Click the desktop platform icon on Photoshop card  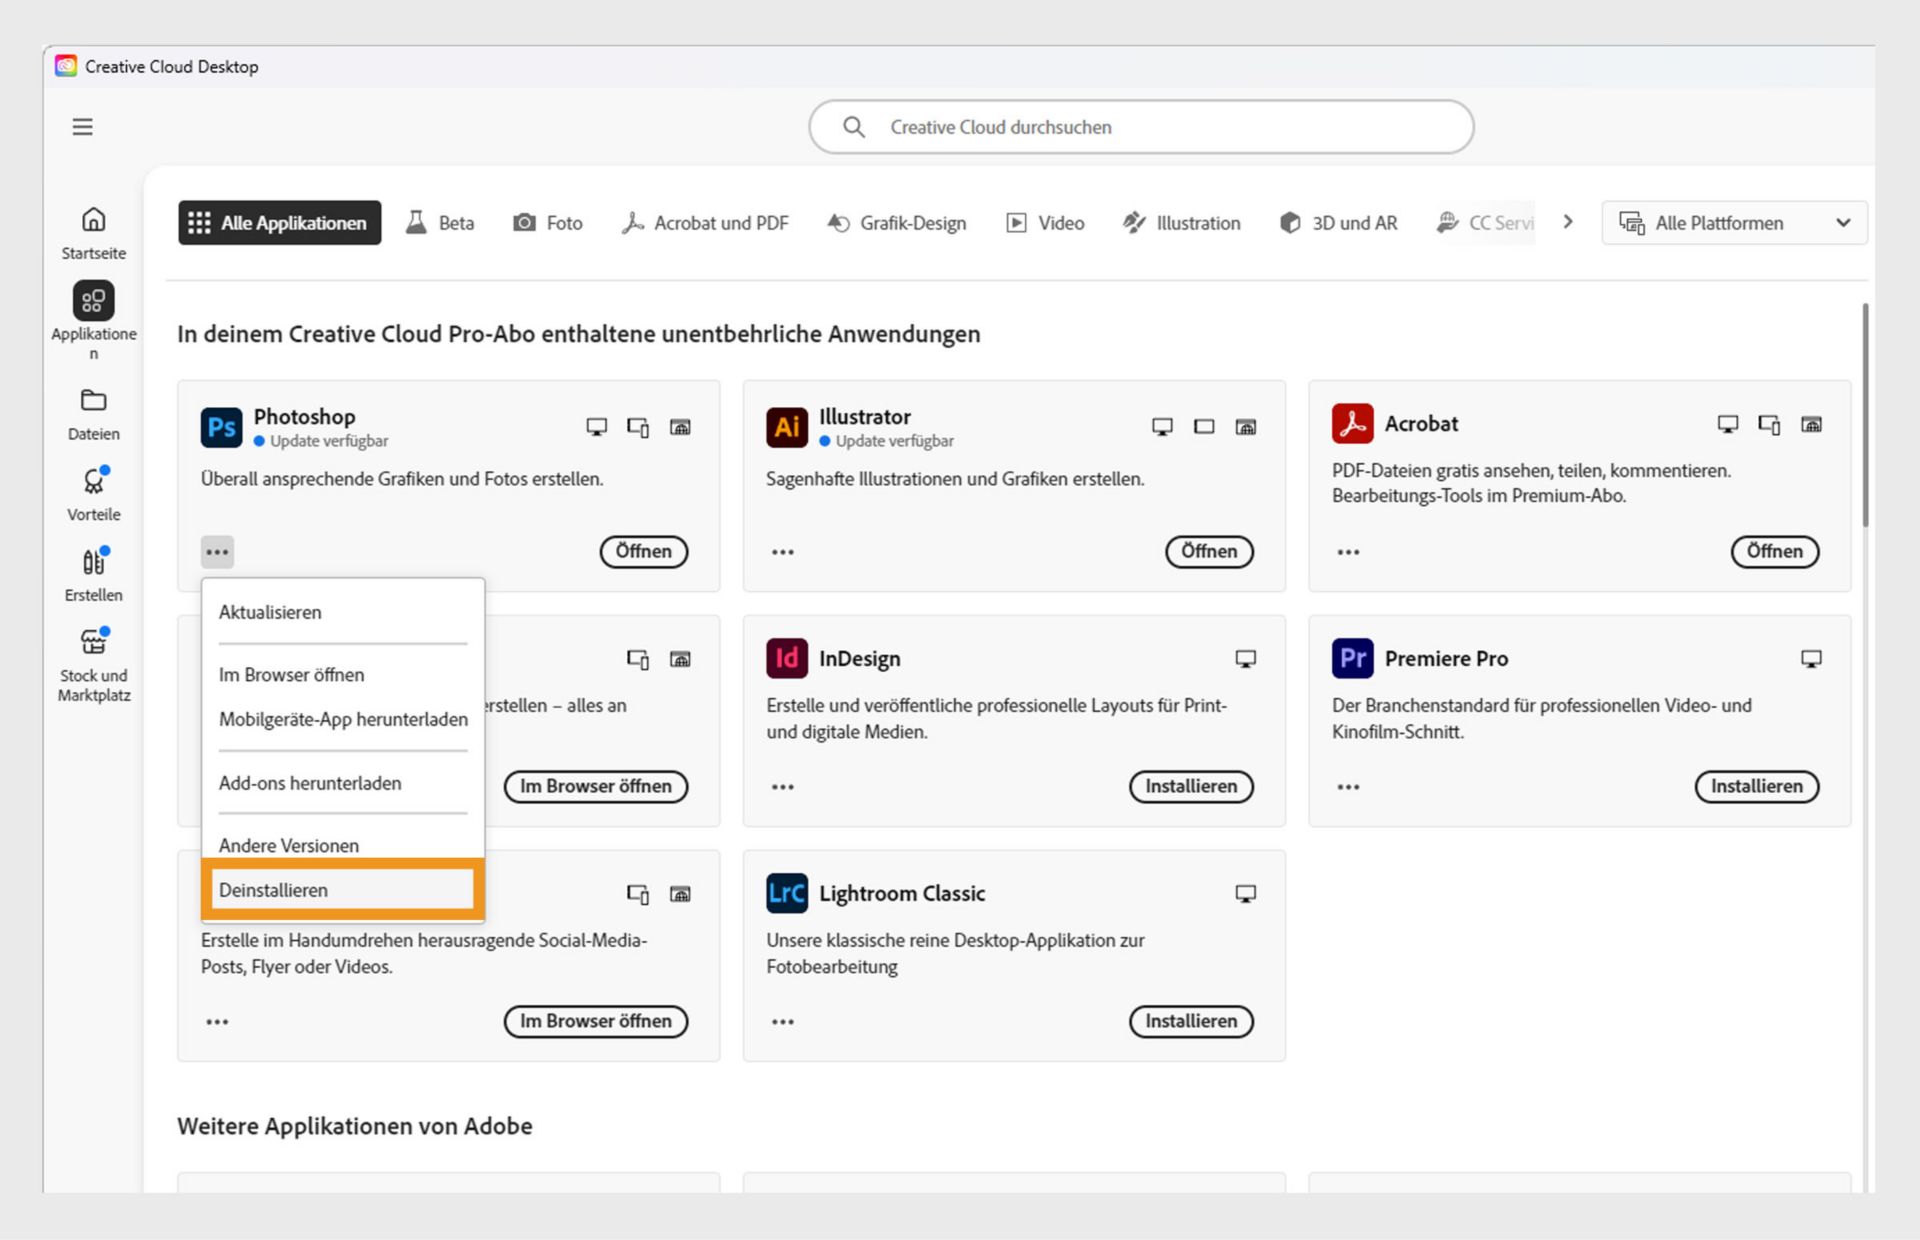pyautogui.click(x=597, y=426)
